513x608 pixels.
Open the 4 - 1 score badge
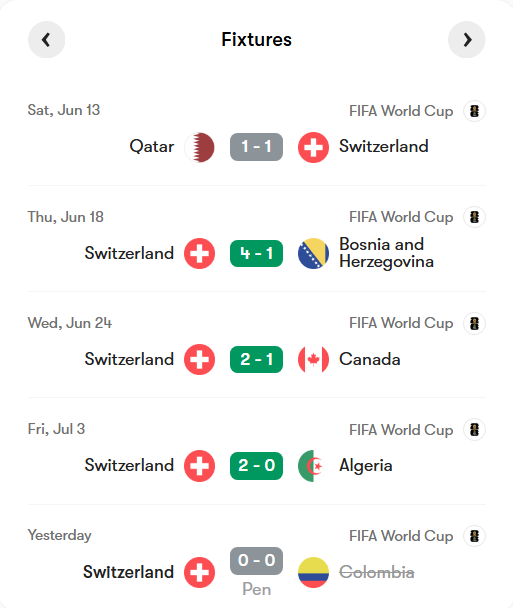pos(256,254)
